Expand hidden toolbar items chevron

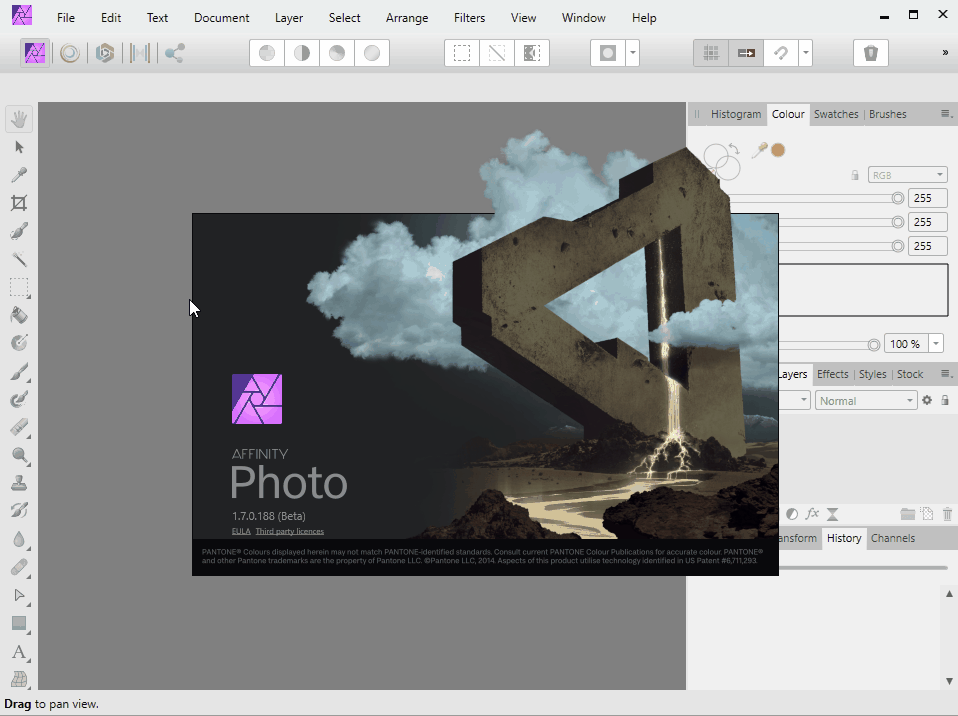[945, 53]
